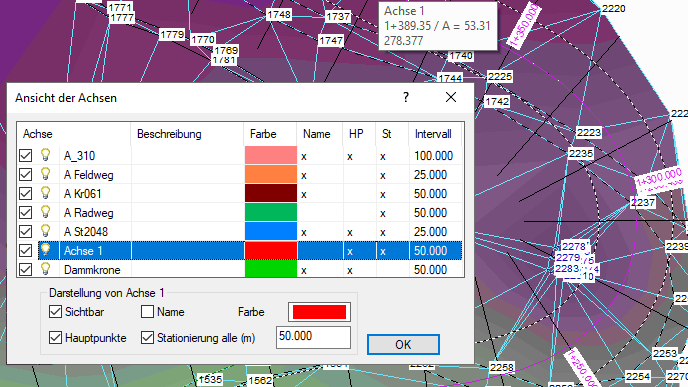This screenshot has width=688, height=387.
Task: Click map point label 2223
Action: coord(589,133)
